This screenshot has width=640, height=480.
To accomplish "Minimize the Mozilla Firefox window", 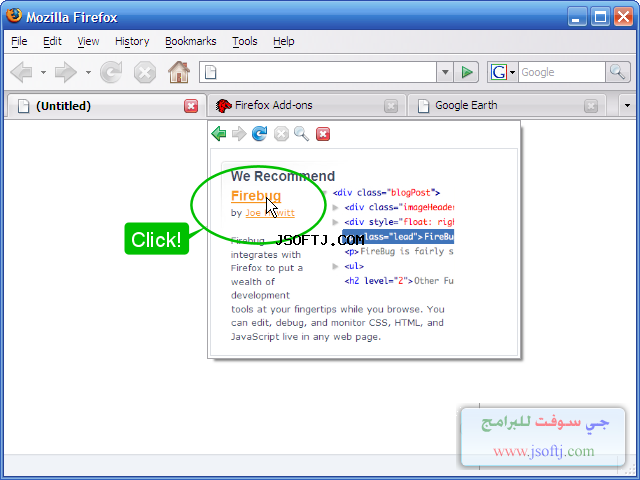I will 577,17.
